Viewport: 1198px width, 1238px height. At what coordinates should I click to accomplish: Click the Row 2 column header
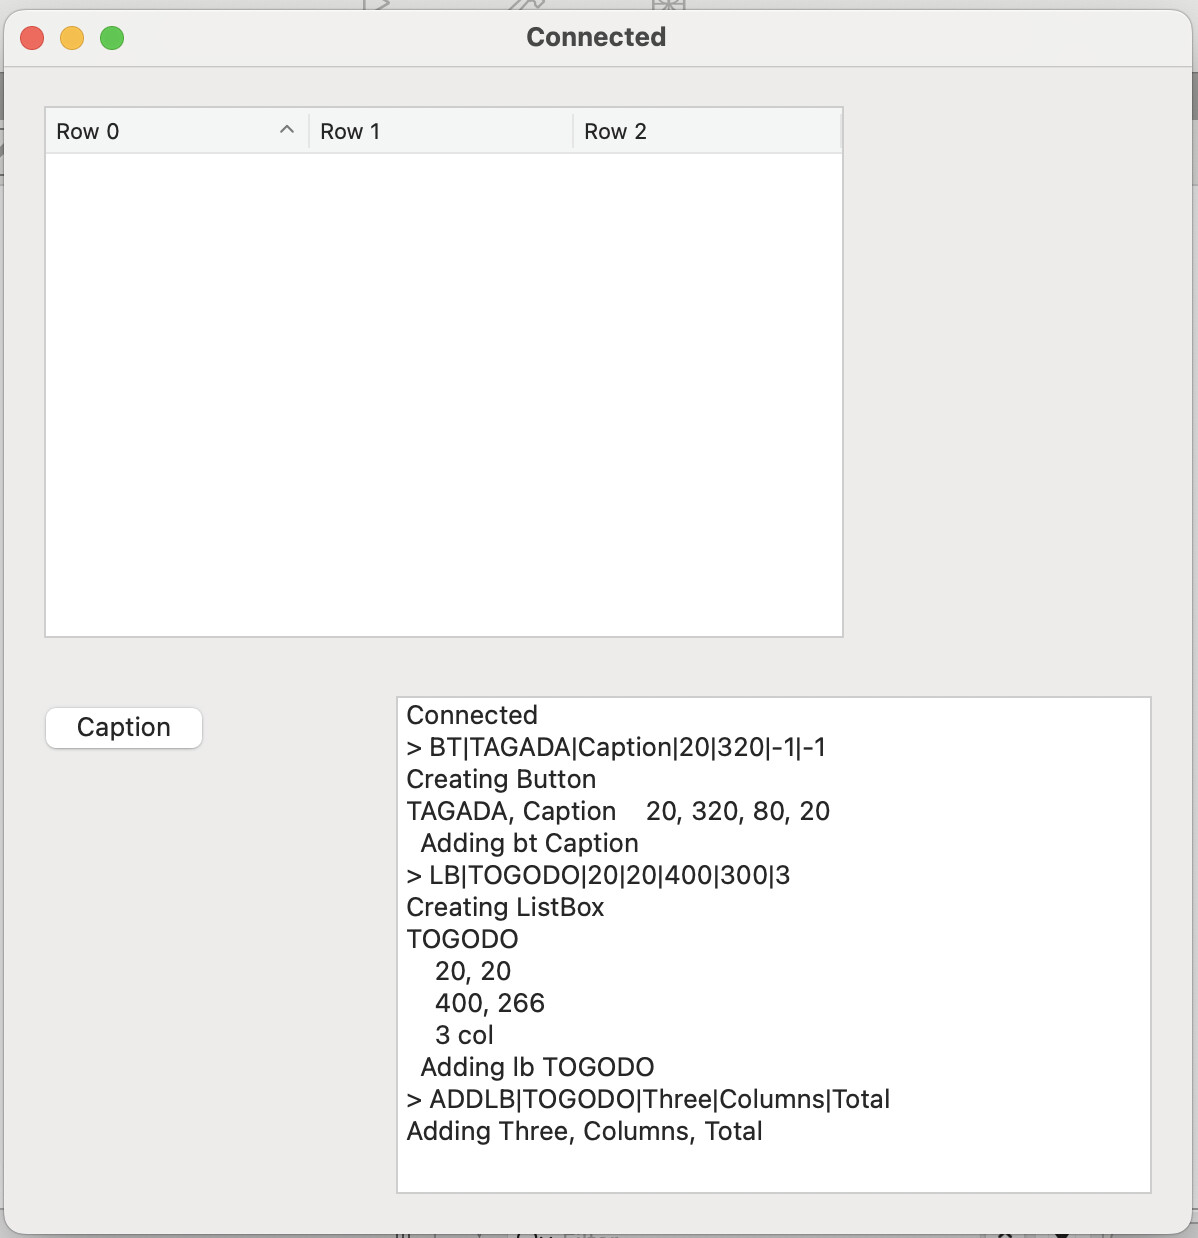pyautogui.click(x=615, y=131)
